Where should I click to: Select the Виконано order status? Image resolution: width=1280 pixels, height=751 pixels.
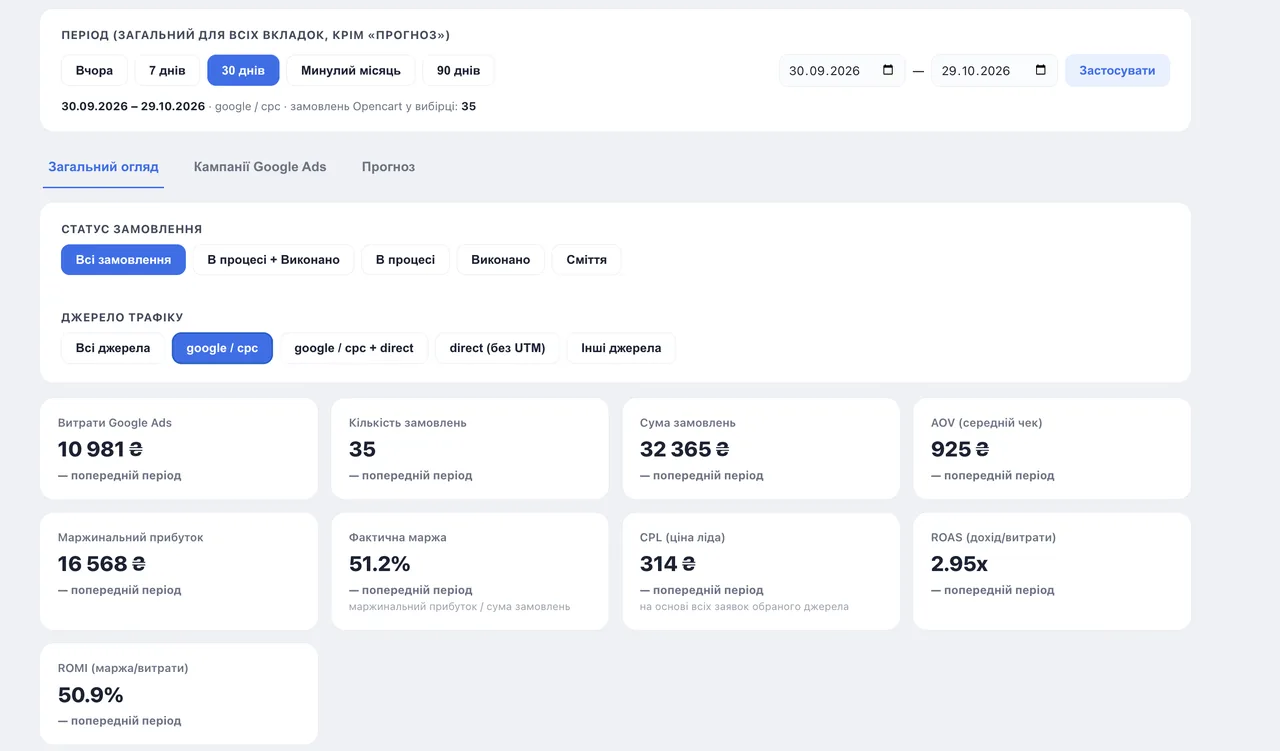coord(501,260)
